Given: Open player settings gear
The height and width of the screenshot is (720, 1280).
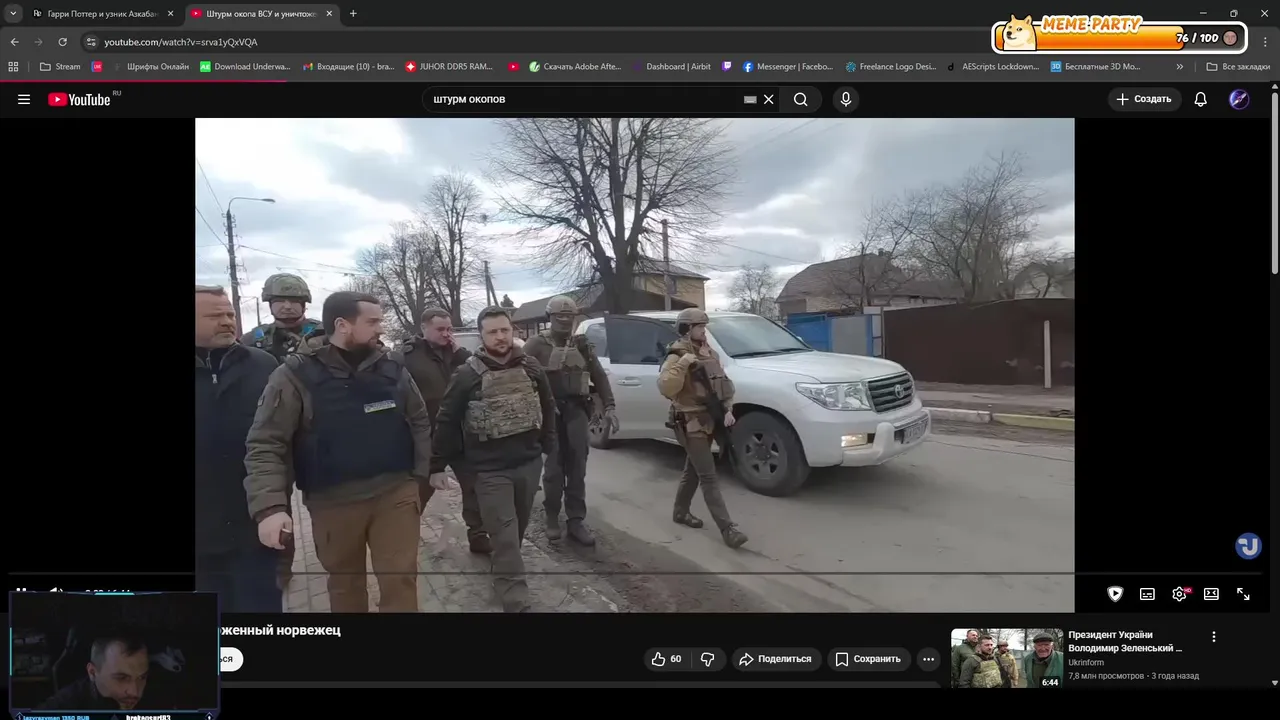Looking at the screenshot, I should point(1180,594).
